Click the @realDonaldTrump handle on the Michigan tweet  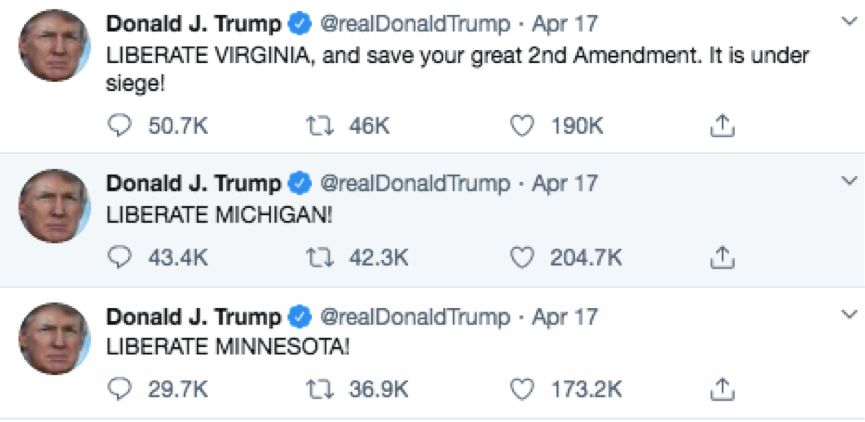pyautogui.click(x=414, y=184)
